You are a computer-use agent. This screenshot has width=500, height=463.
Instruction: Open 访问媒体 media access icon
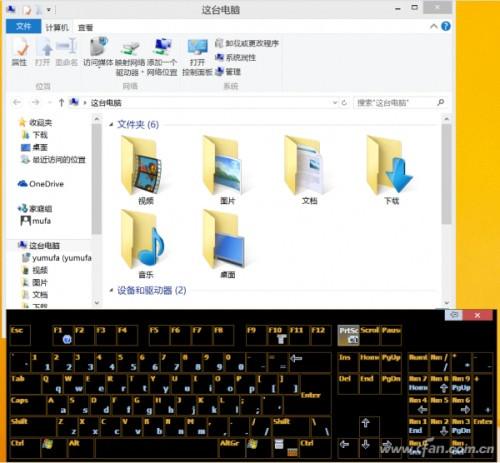point(98,52)
